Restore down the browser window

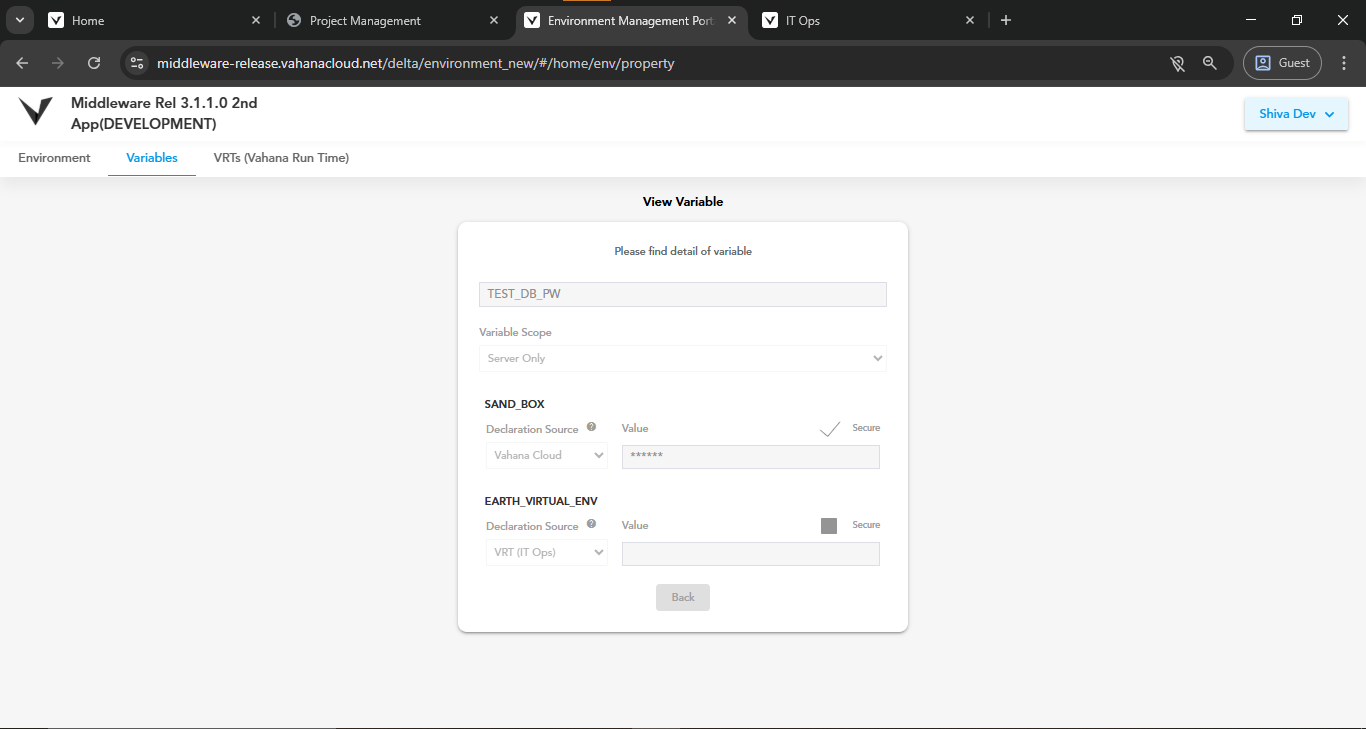tap(1297, 20)
